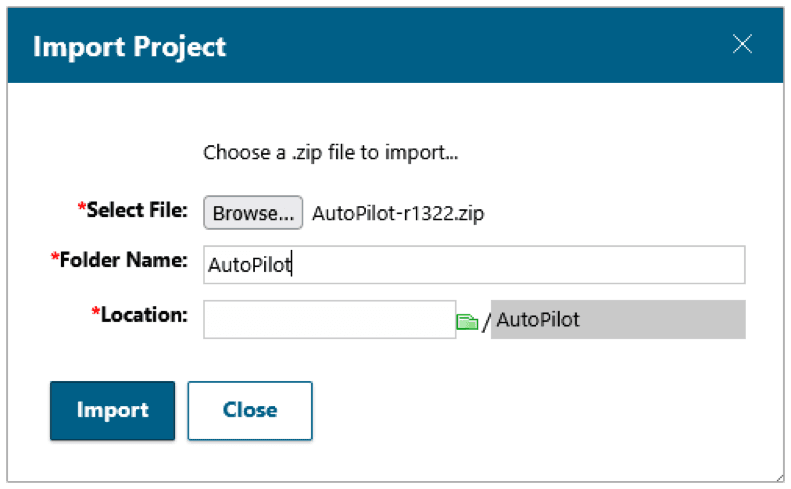The height and width of the screenshot is (489, 791).
Task: Click the empty Location input box
Action: [x=329, y=320]
